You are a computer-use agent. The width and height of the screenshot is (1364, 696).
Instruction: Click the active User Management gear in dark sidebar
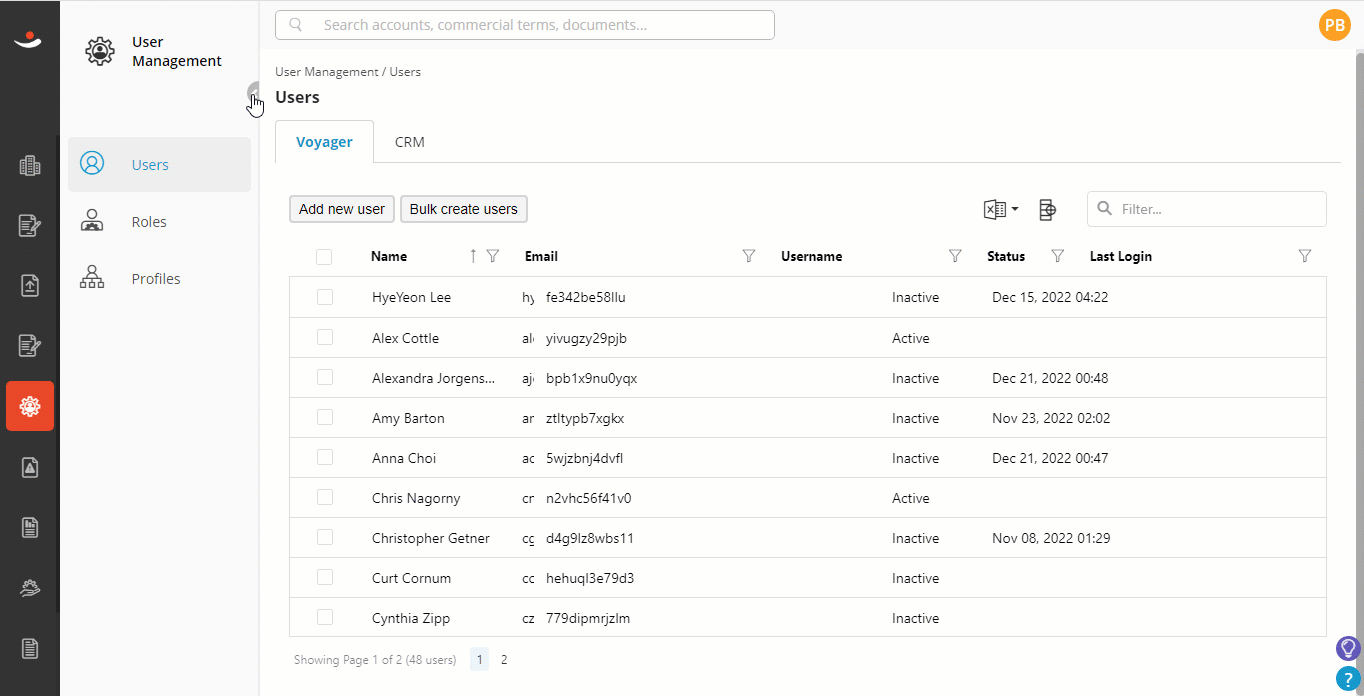tap(30, 406)
